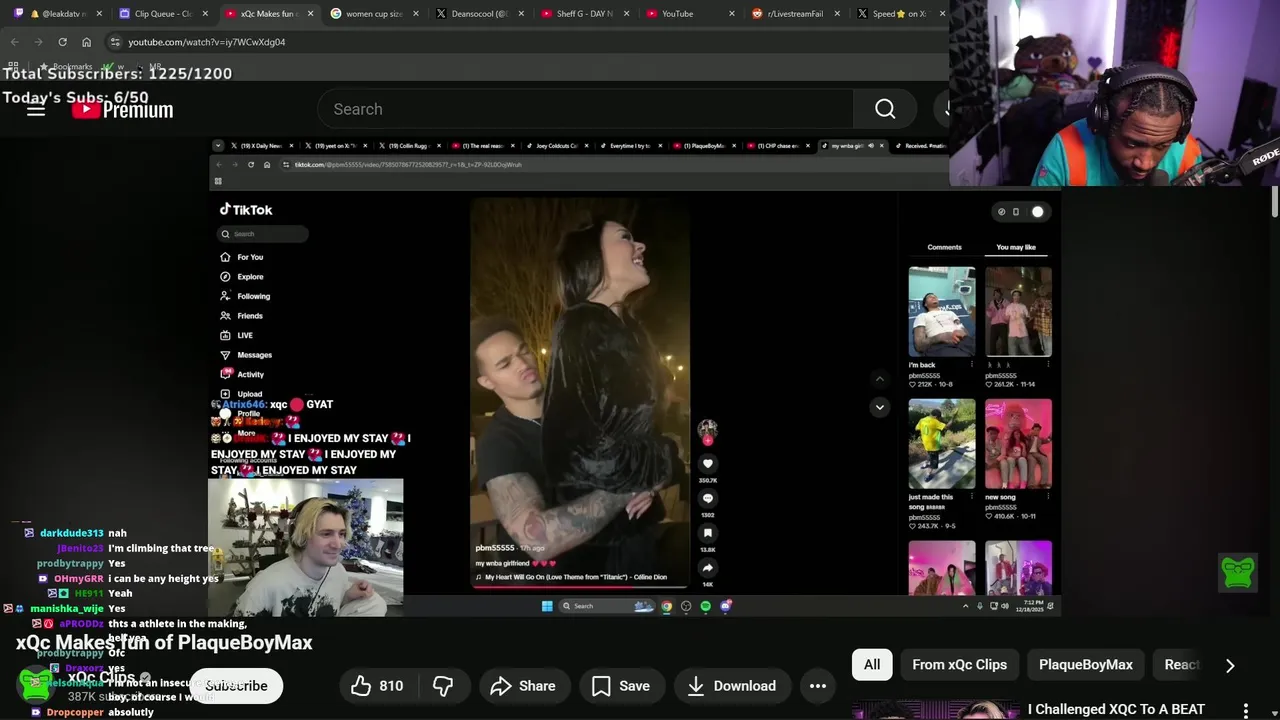Open the YouTube hamburger guide menu
This screenshot has height=720, width=1280.
click(x=36, y=109)
